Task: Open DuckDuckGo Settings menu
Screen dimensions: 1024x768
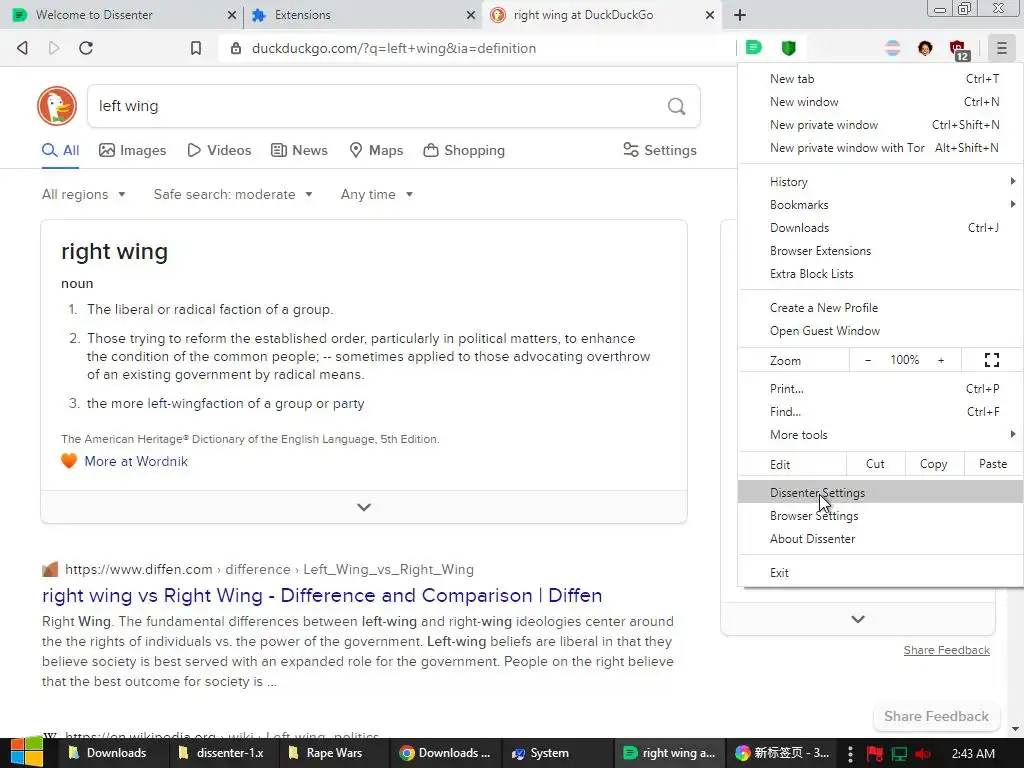Action: click(x=660, y=150)
